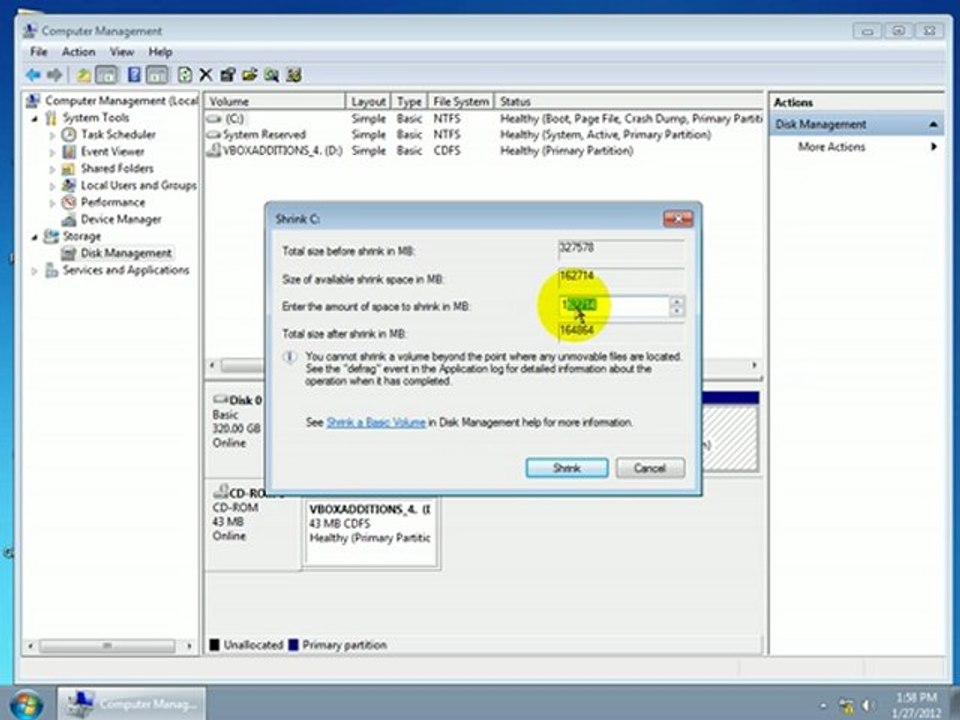
Task: Open the Help menu
Action: [160, 52]
